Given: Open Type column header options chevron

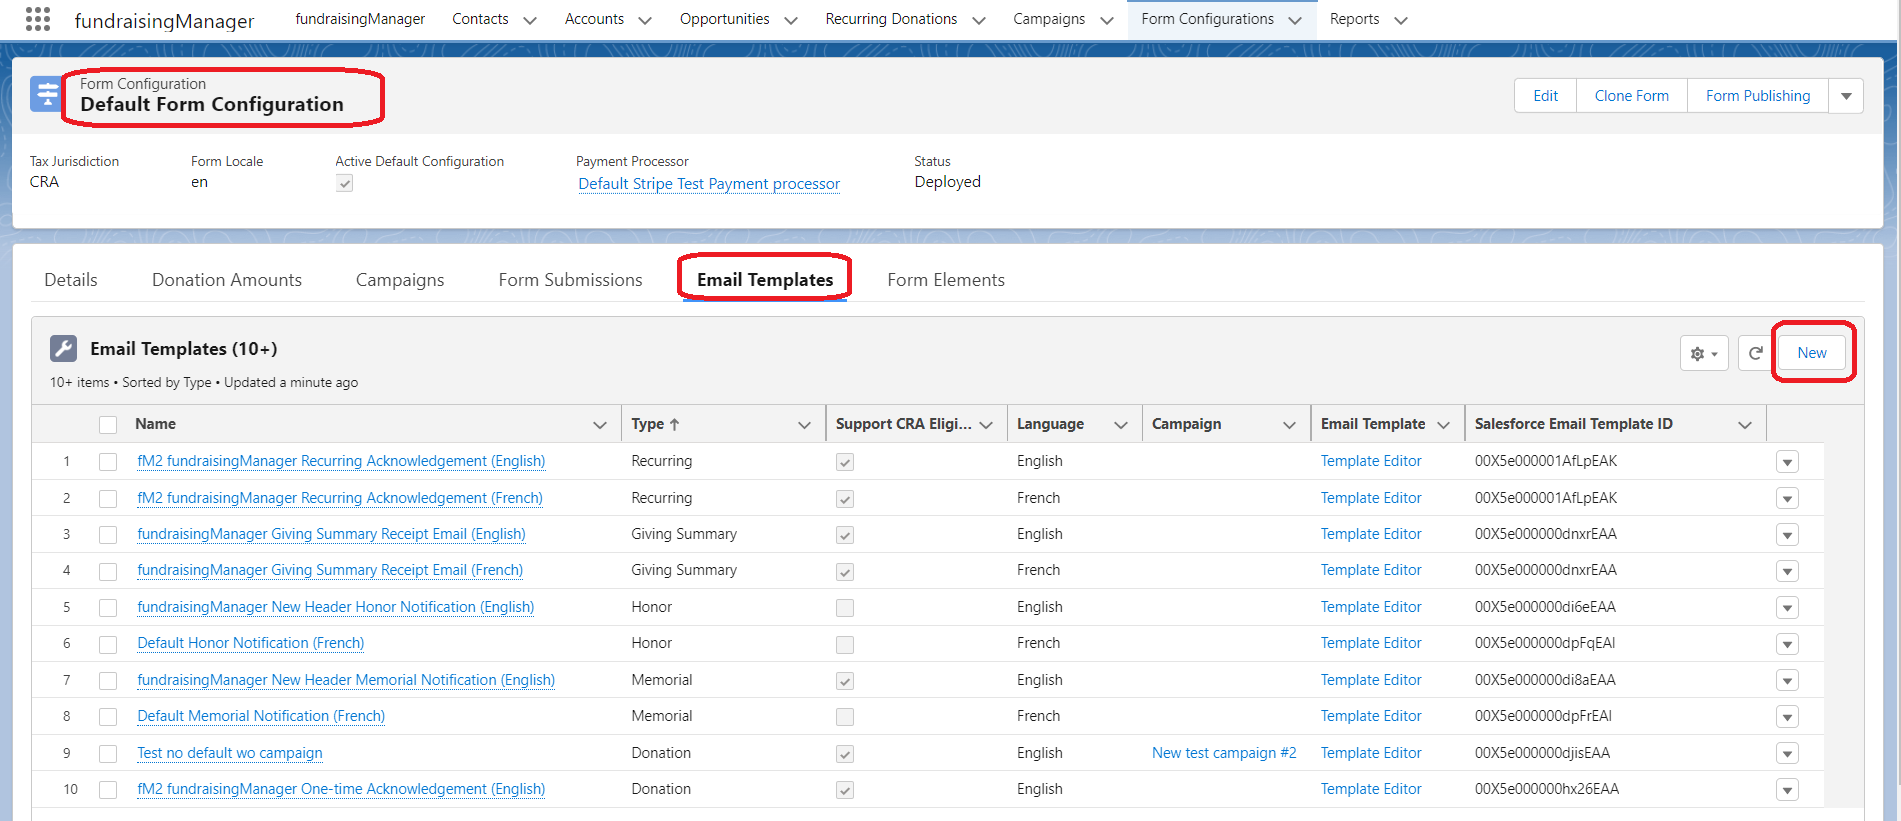Looking at the screenshot, I should [804, 425].
